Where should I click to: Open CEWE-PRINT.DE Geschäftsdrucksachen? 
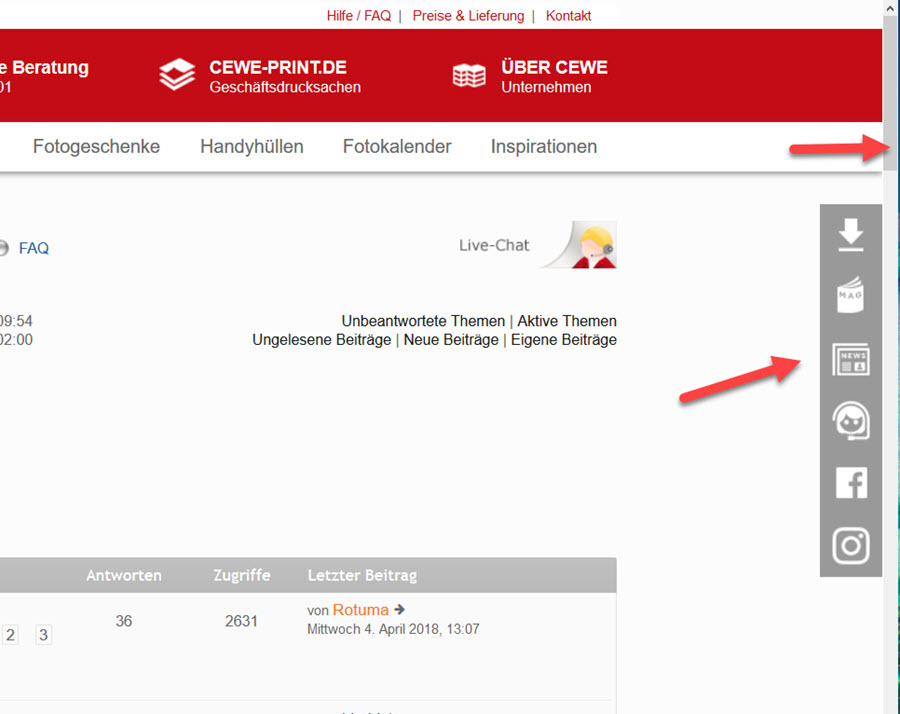pos(285,76)
